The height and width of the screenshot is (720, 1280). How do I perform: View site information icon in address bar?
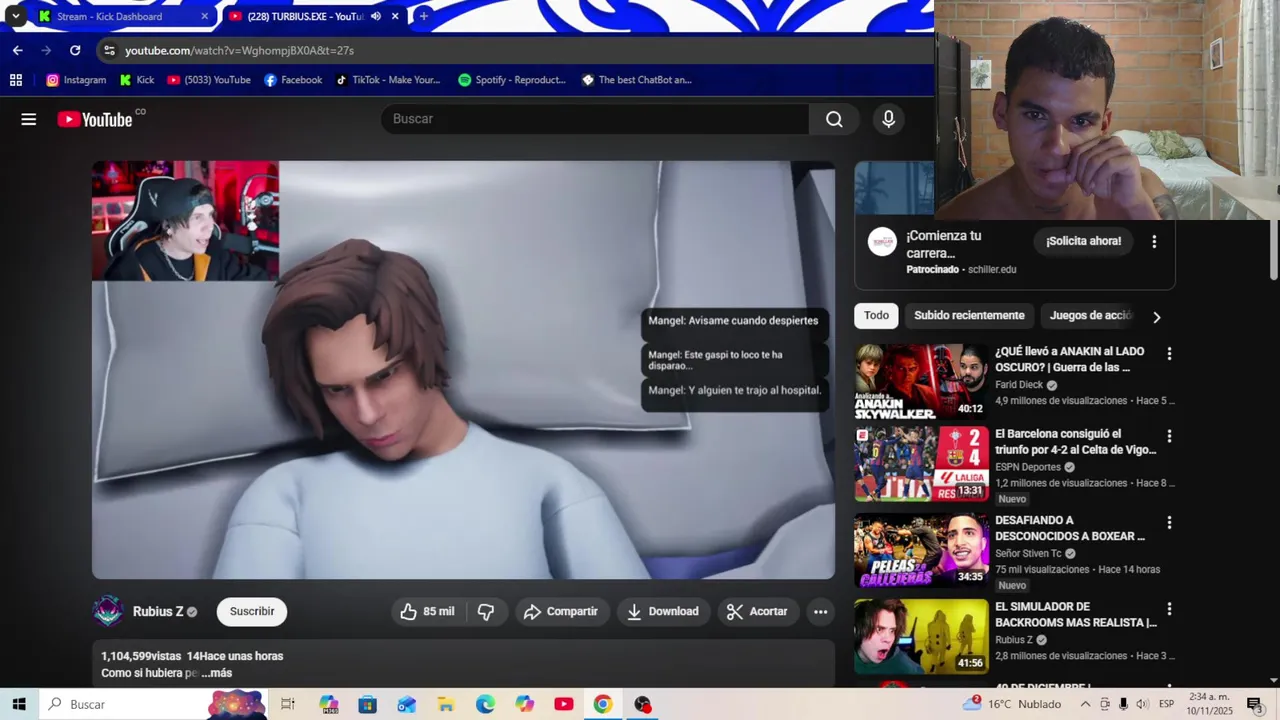pos(109,50)
